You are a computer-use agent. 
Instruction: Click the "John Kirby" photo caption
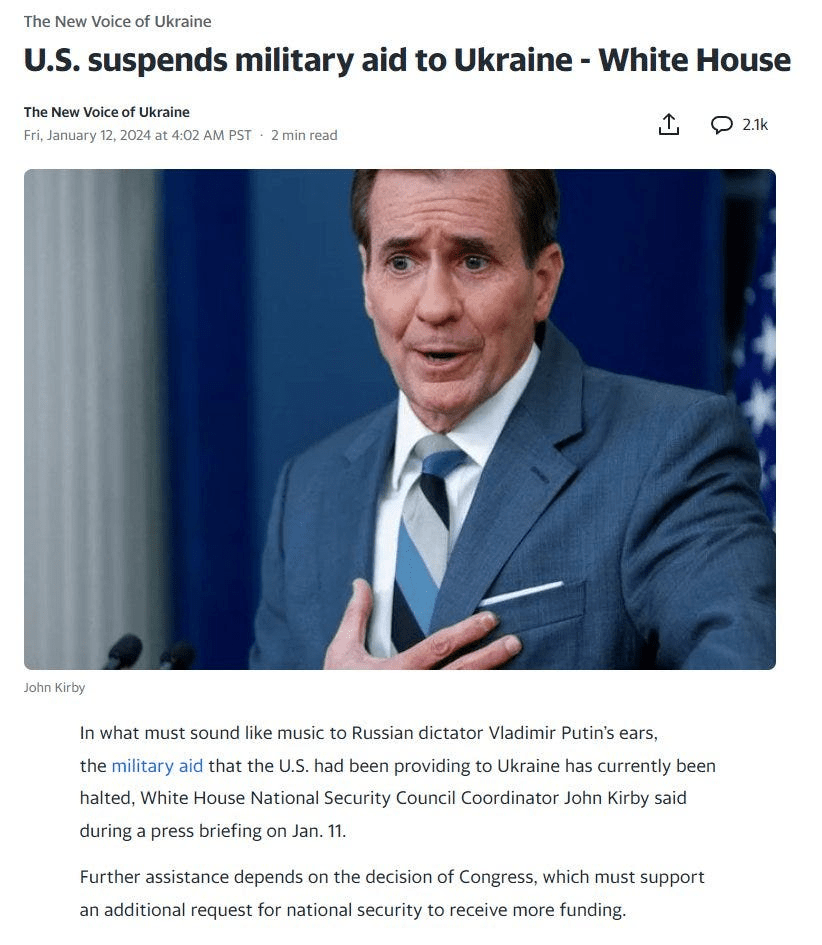54,687
